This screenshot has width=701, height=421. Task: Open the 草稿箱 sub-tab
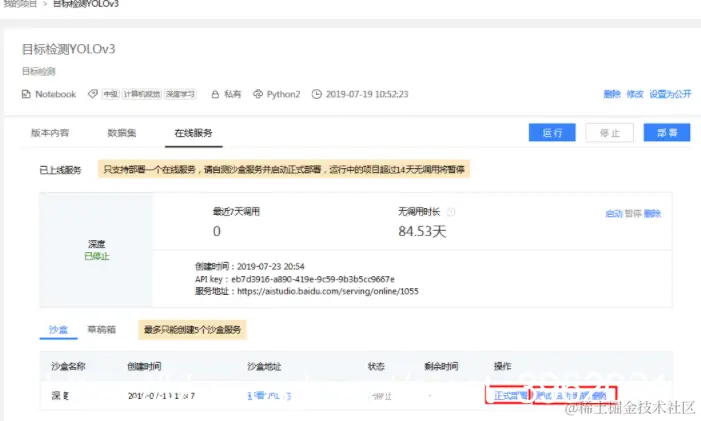(x=101, y=330)
